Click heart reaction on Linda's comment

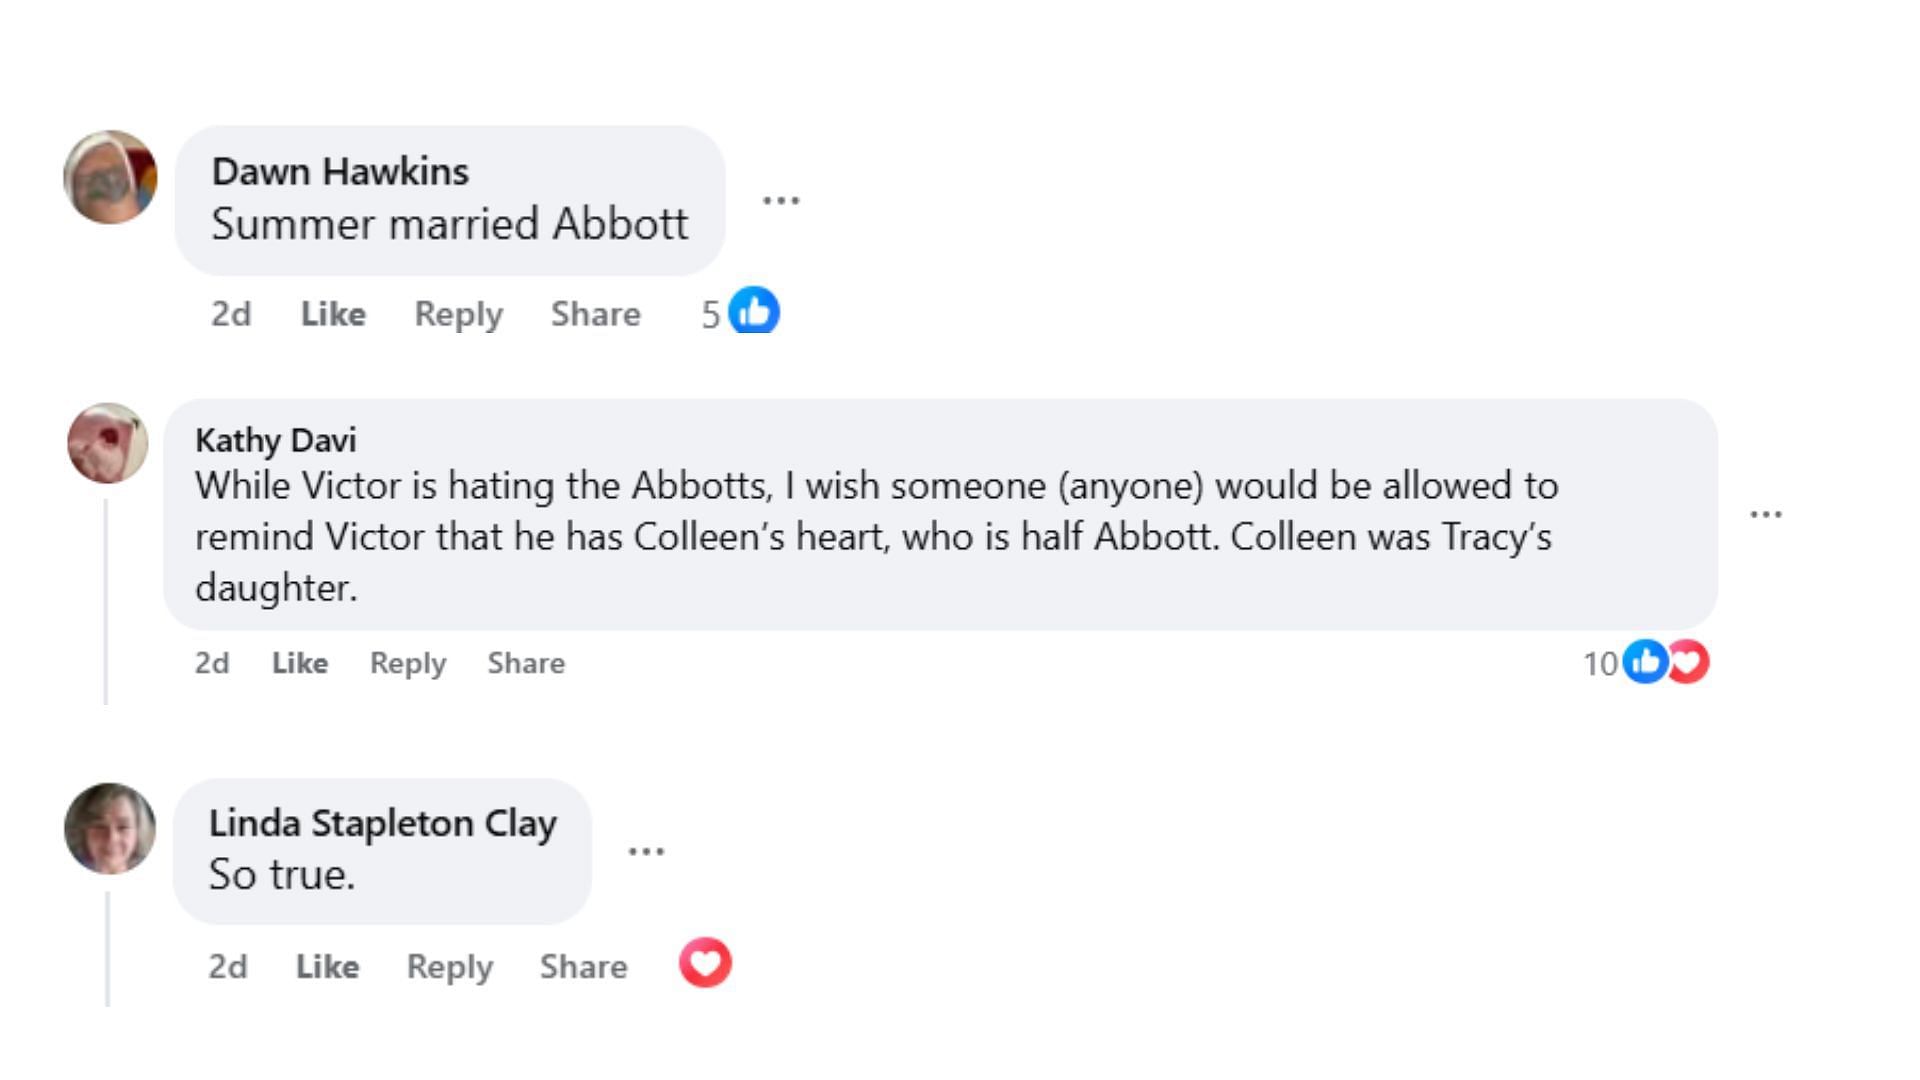coord(705,963)
